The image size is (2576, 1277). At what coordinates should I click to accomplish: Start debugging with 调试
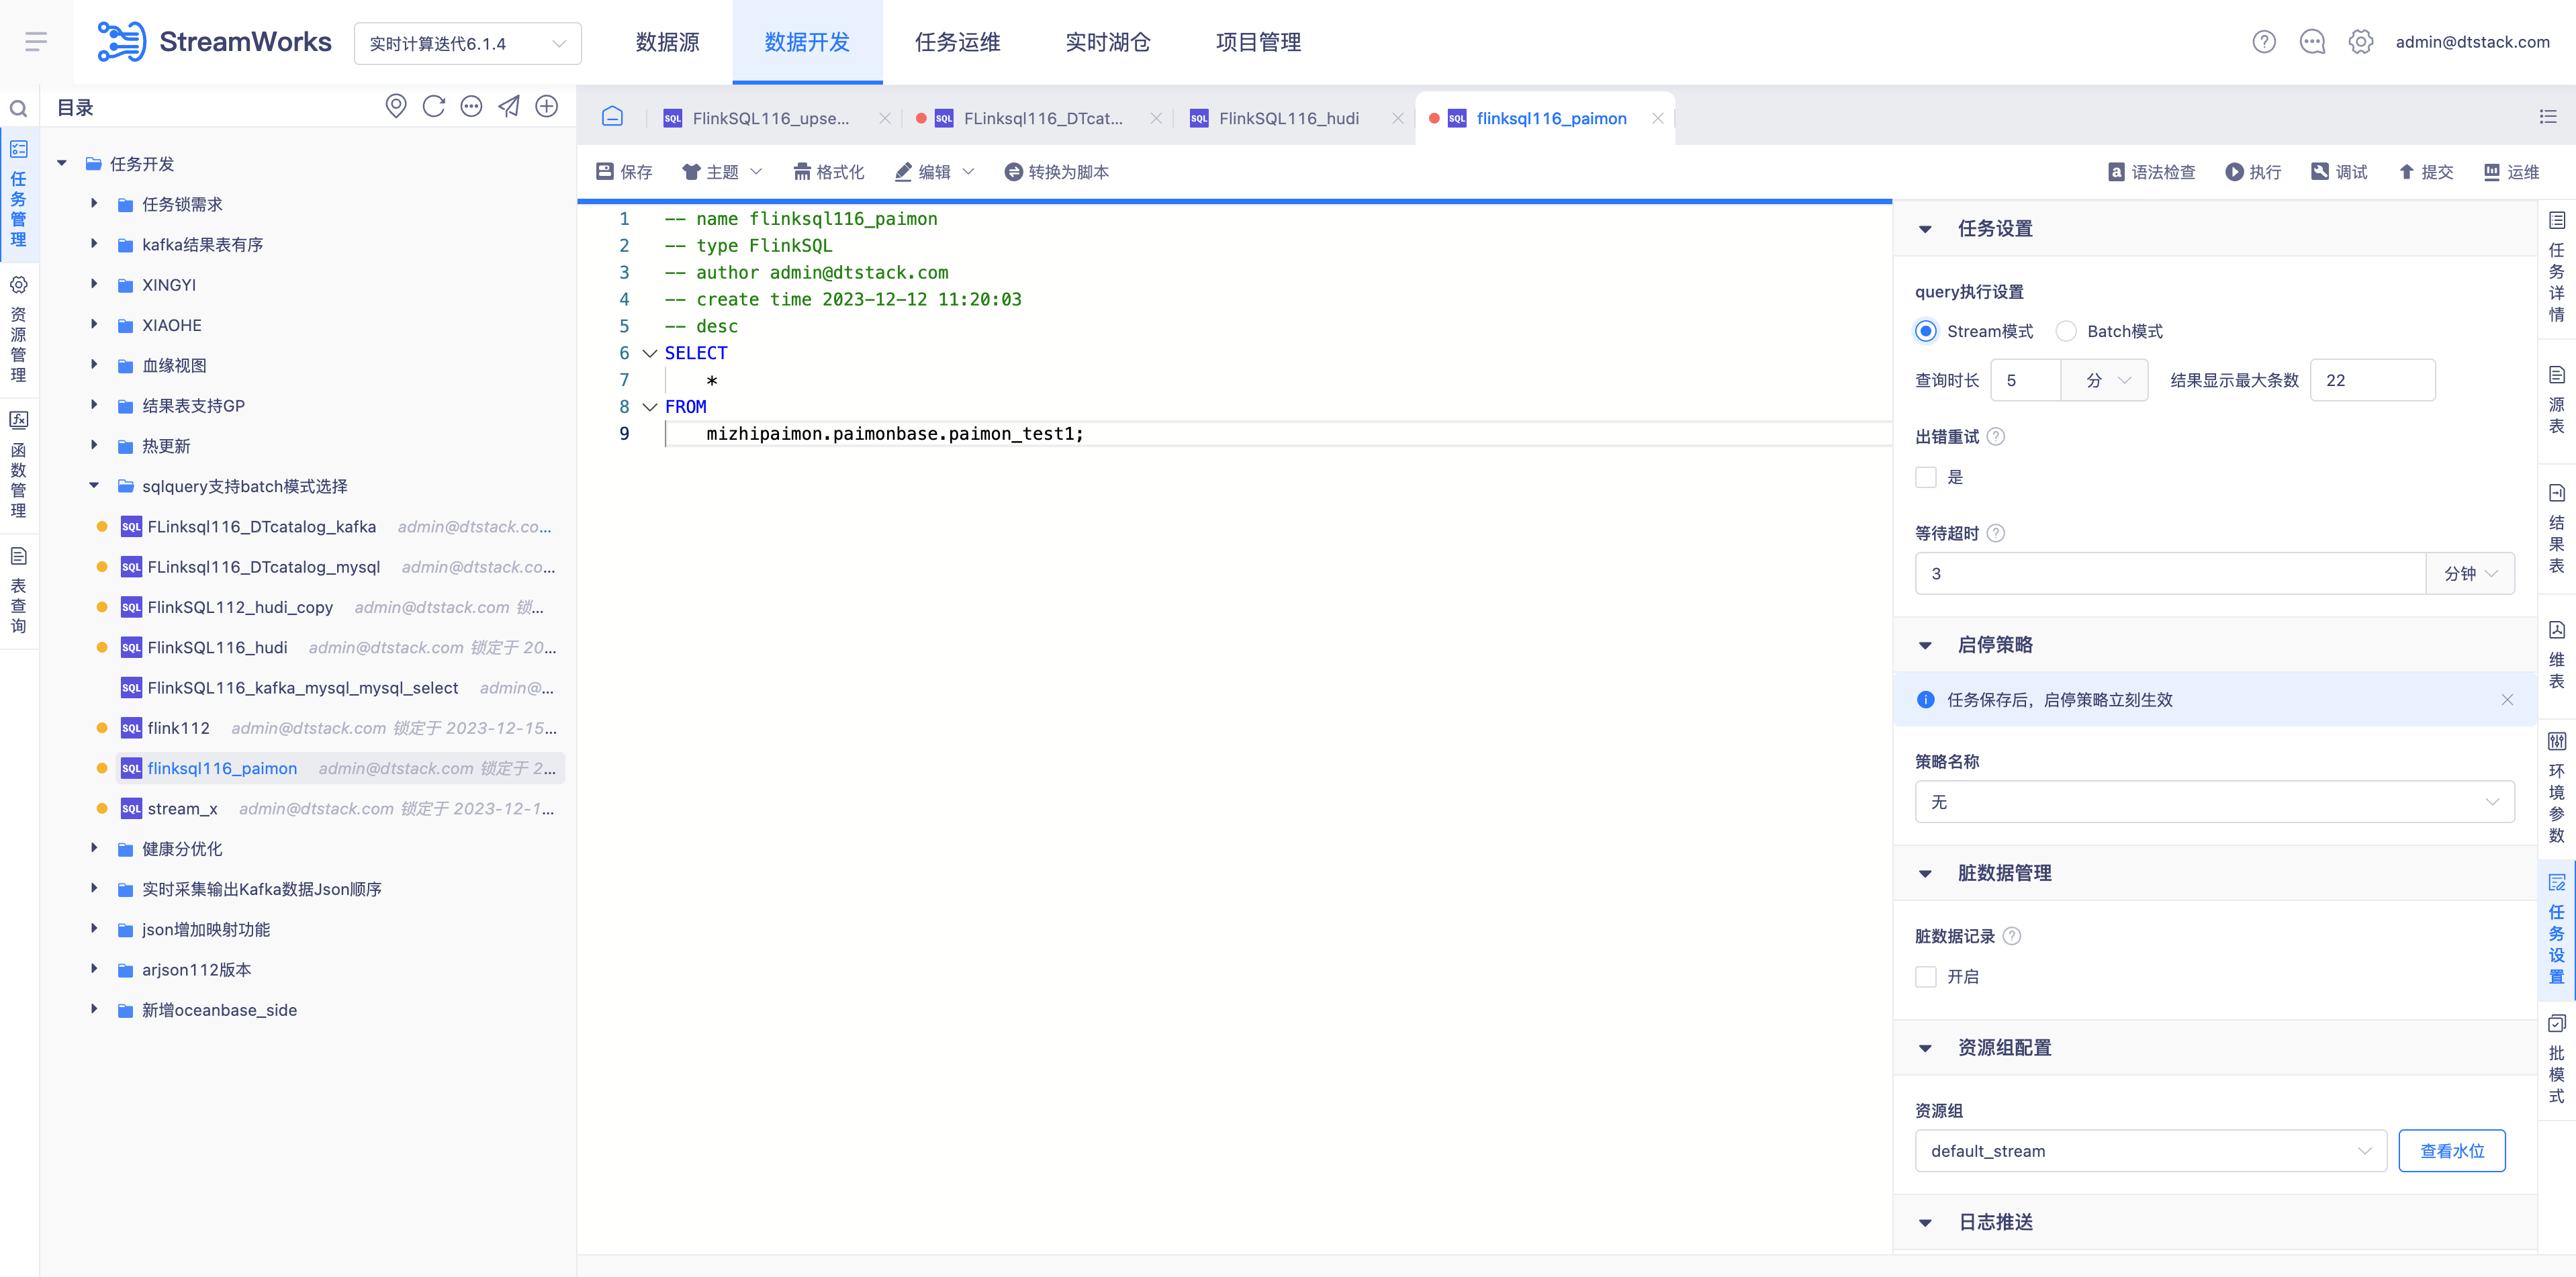point(2339,172)
